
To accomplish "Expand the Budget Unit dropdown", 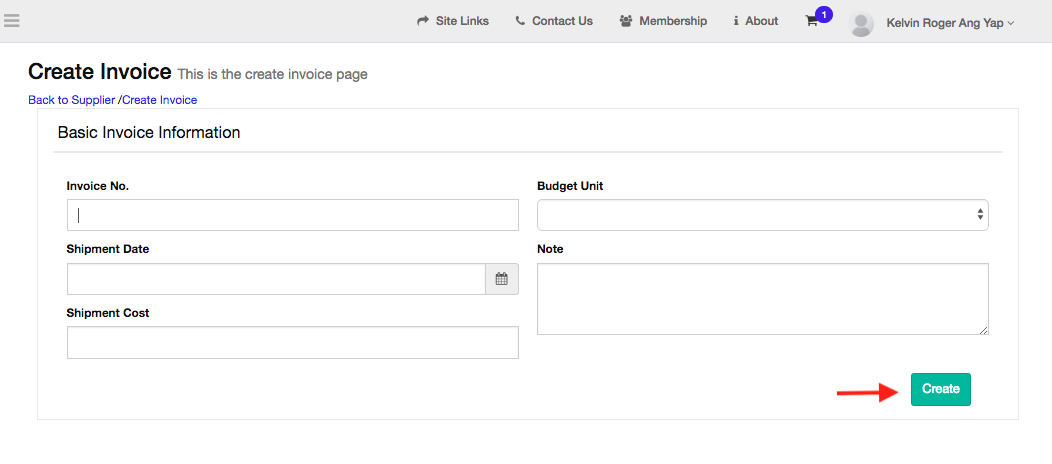I will click(x=762, y=215).
